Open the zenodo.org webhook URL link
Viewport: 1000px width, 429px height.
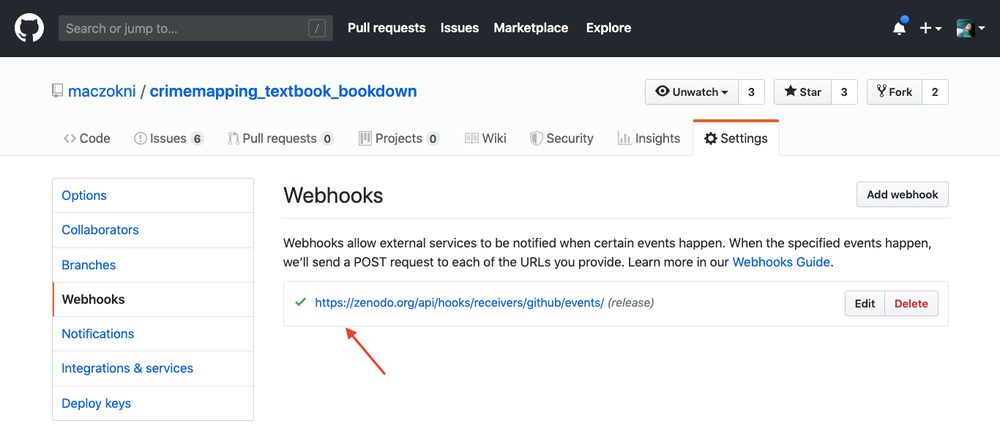[459, 303]
